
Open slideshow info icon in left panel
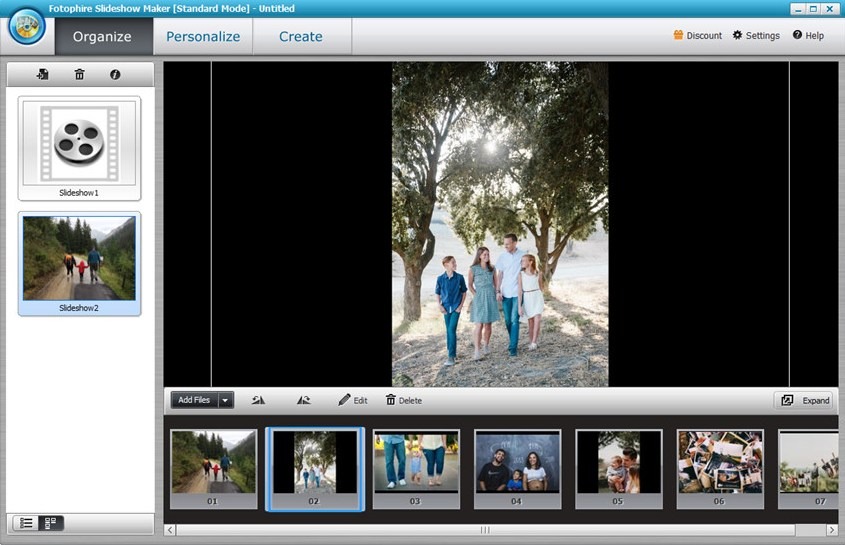(115, 74)
